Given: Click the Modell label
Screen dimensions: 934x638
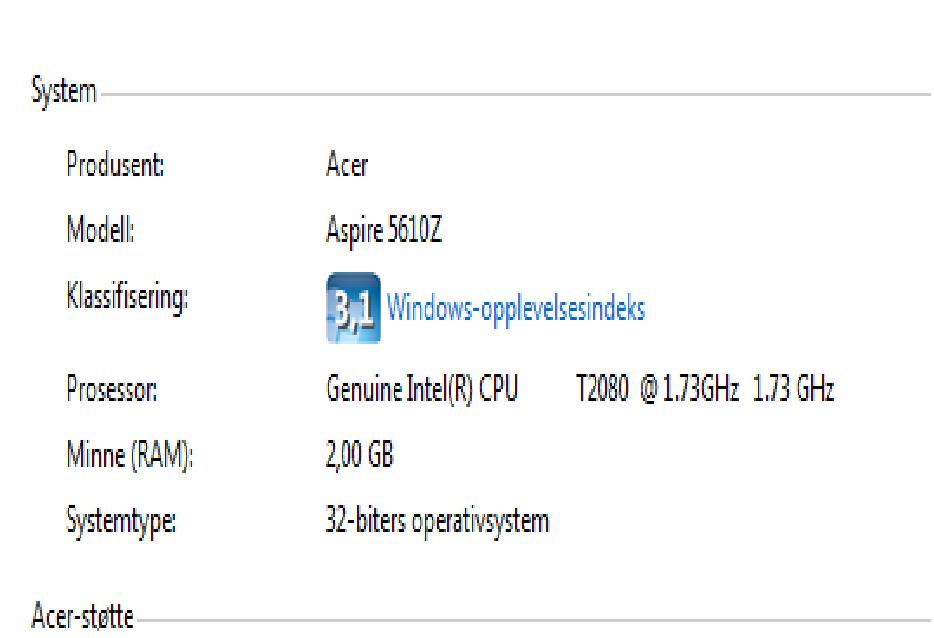Looking at the screenshot, I should point(100,229).
